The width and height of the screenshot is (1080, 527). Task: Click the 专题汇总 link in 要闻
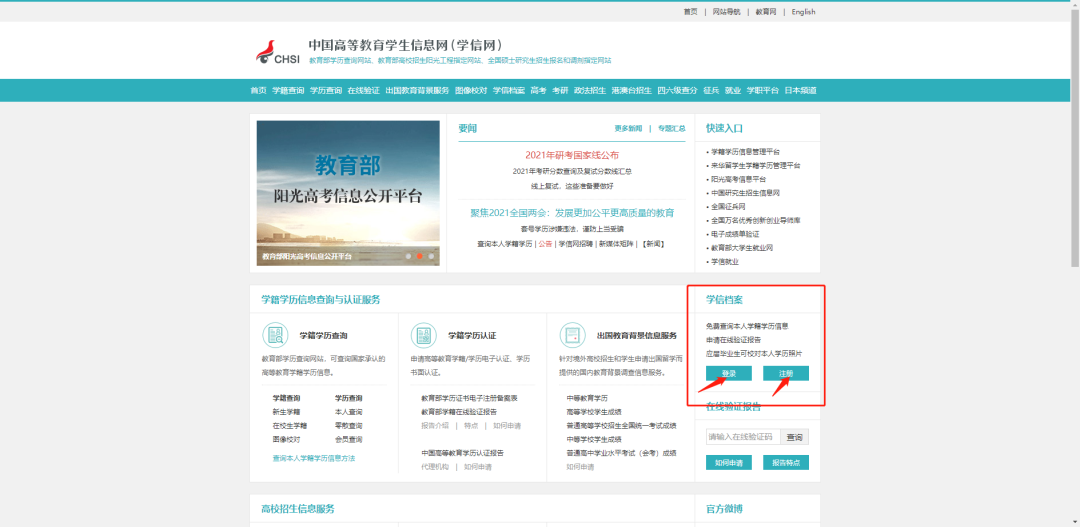[x=672, y=128]
